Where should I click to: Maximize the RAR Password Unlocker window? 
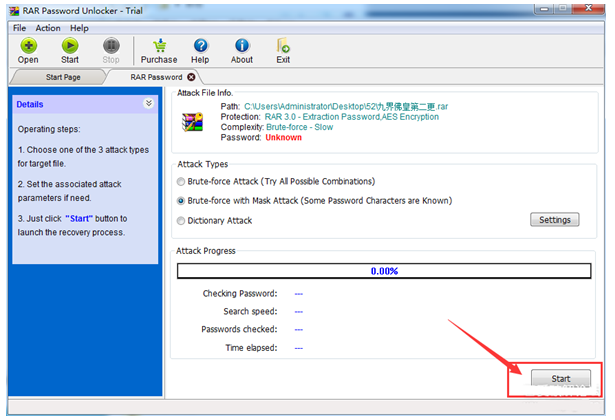point(563,9)
